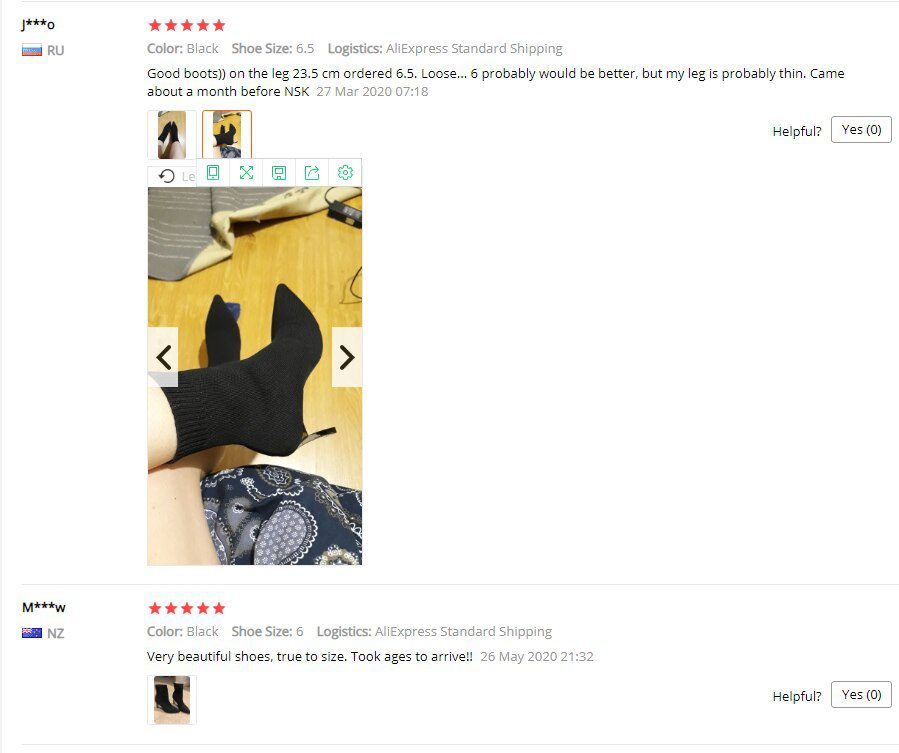This screenshot has height=753, width=899.
Task: Click the enlarged black sock boot photo
Action: (x=255, y=376)
